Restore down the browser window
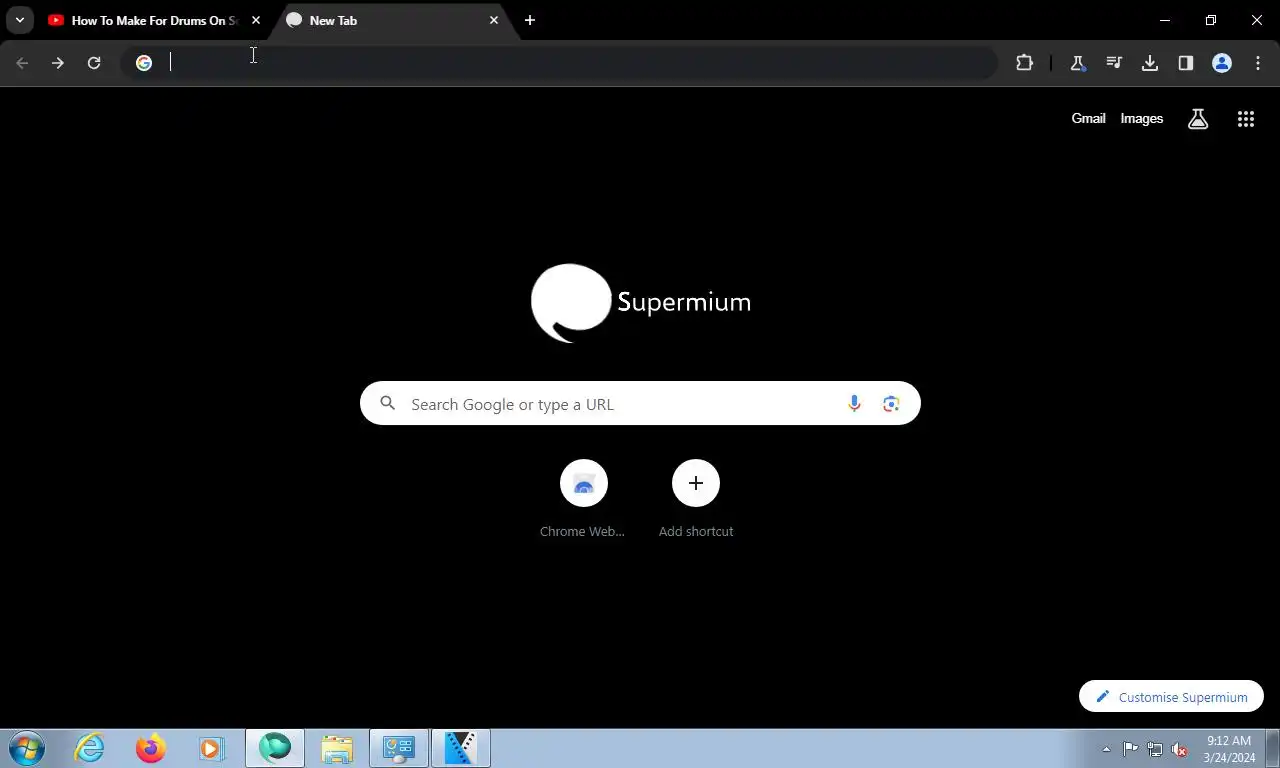1280x768 pixels. pyautogui.click(x=1211, y=20)
